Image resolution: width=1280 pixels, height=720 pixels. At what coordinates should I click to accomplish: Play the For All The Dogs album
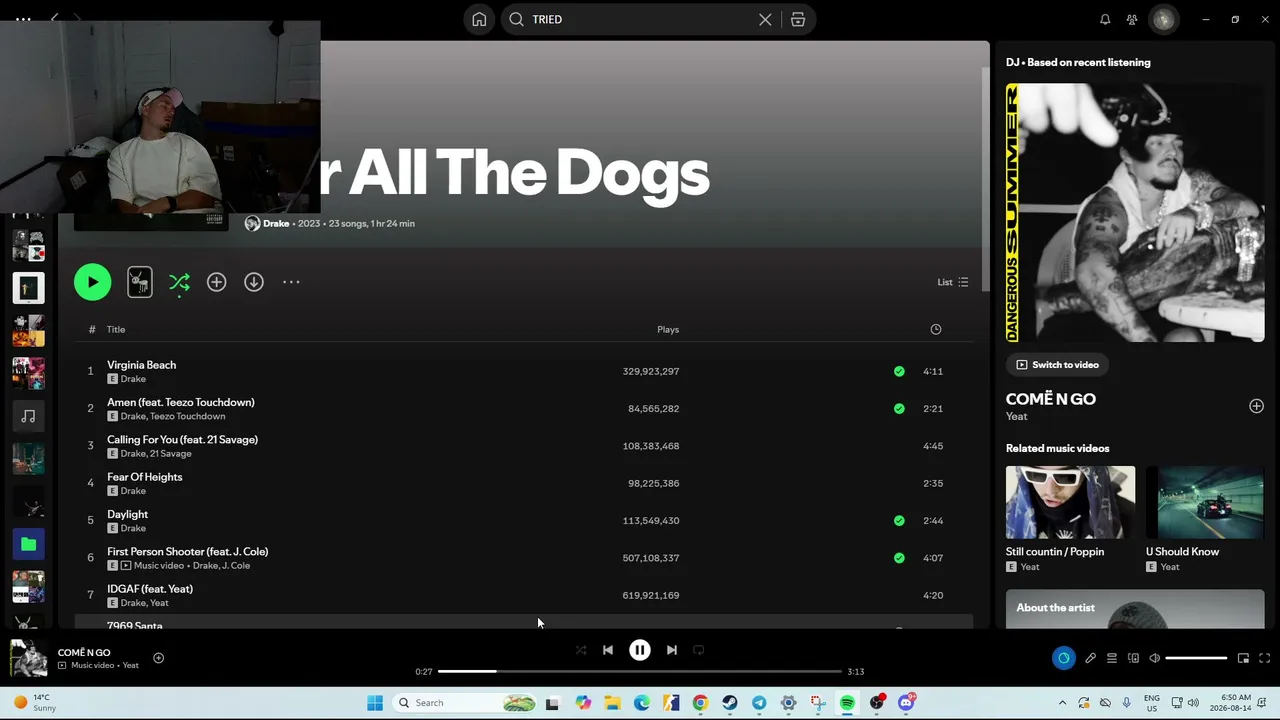[92, 282]
